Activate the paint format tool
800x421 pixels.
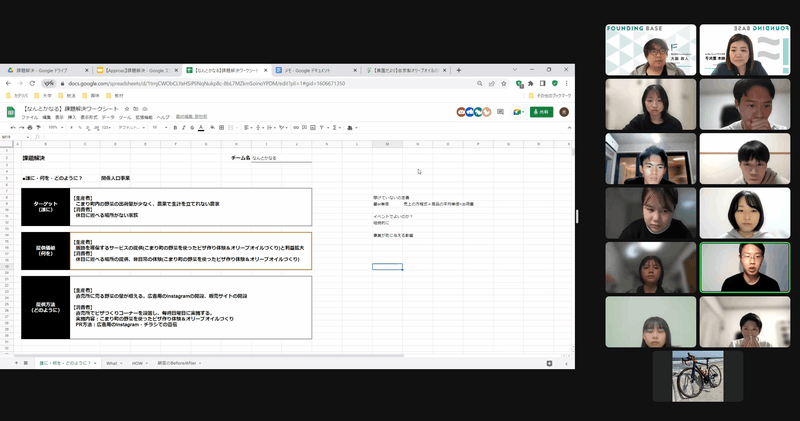coord(38,128)
